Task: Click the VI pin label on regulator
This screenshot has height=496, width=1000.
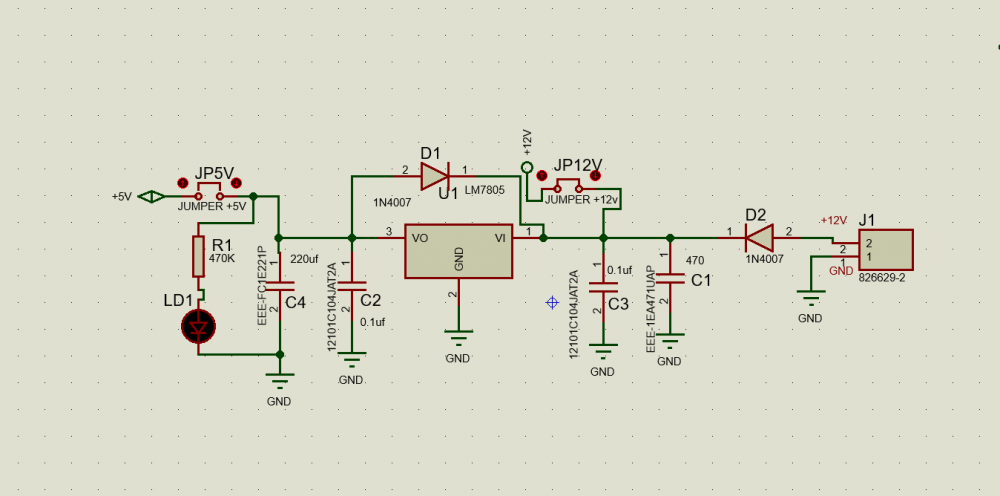Action: 501,238
